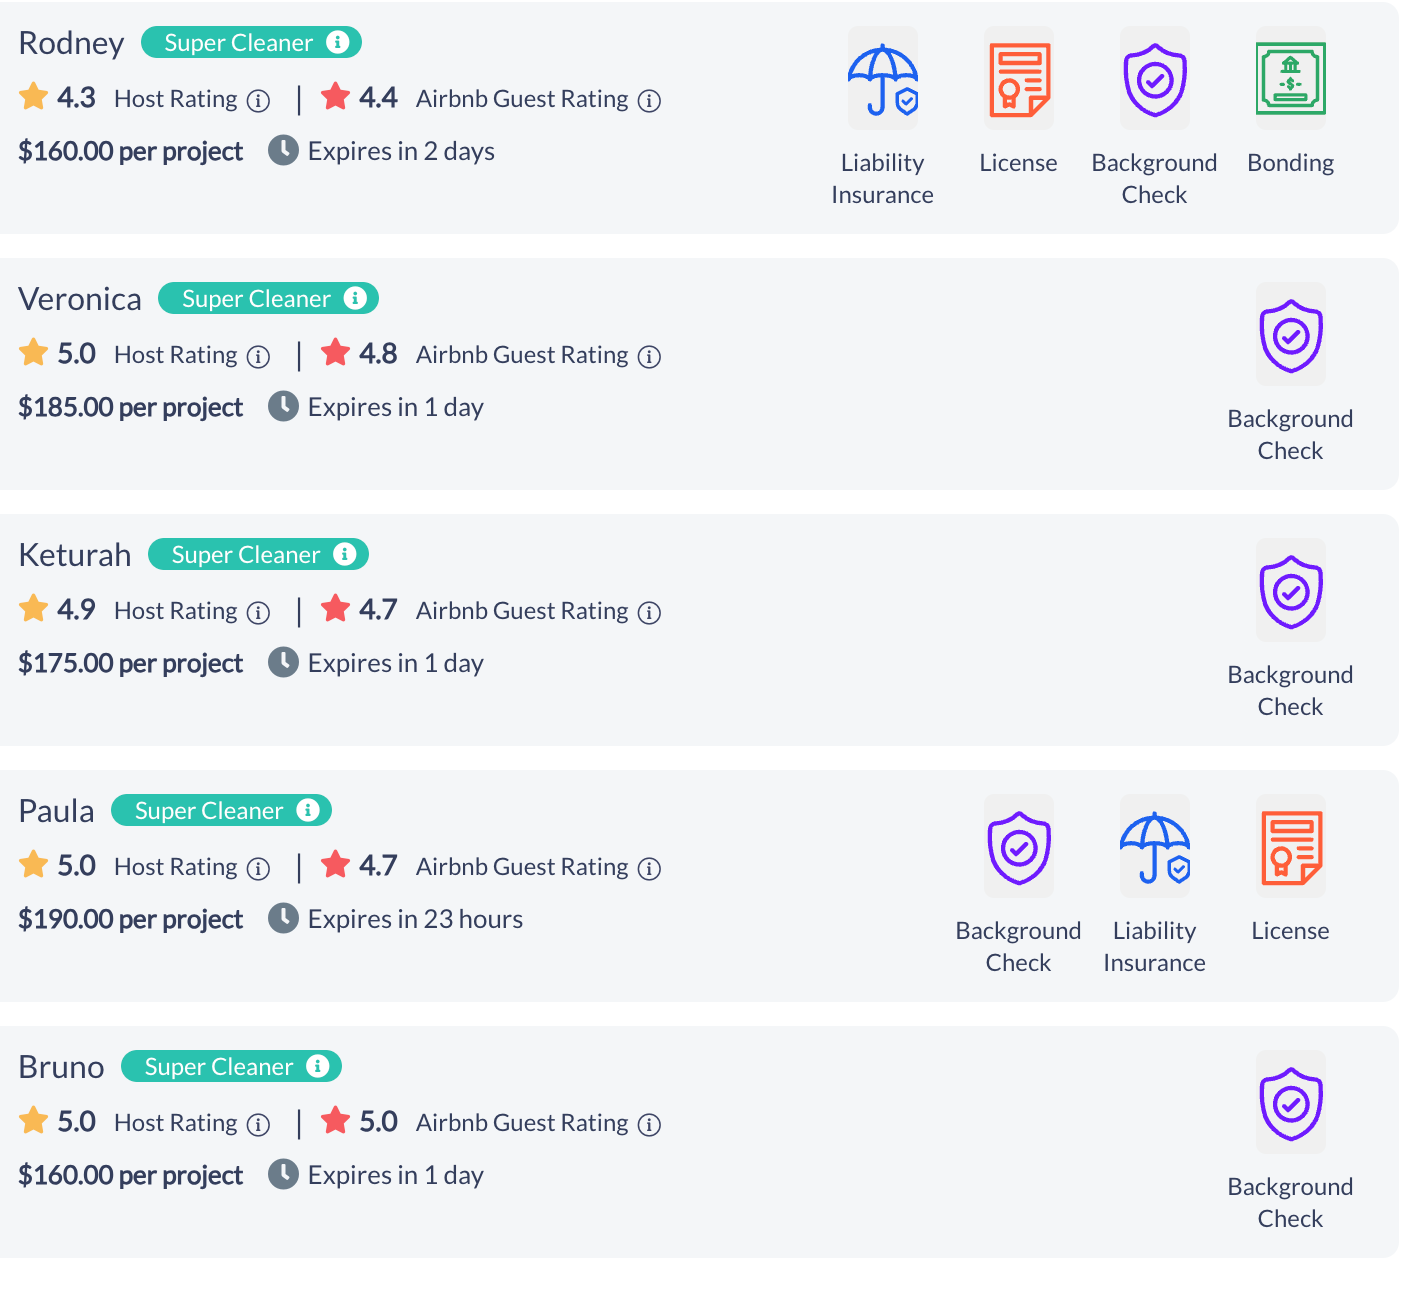Image resolution: width=1416 pixels, height=1300 pixels.
Task: Click the info circle on Bruno's Super Cleaner badge
Action: click(318, 1066)
